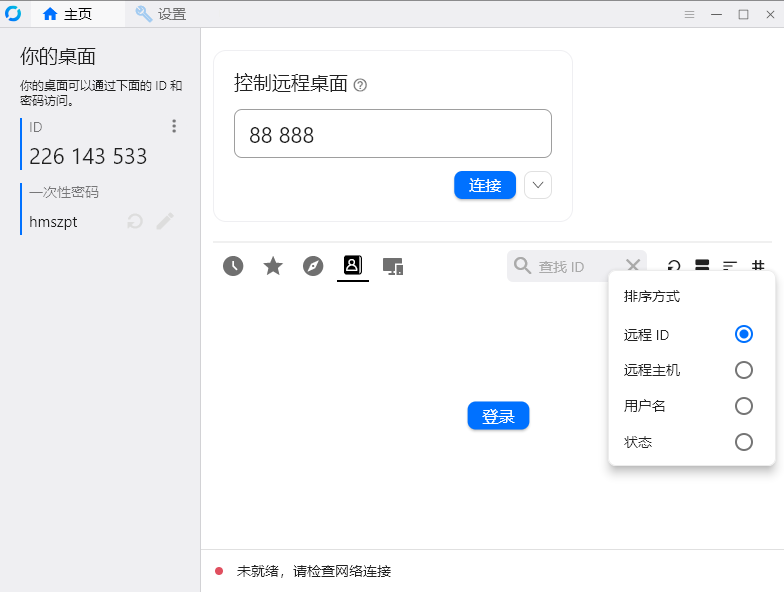The image size is (784, 592).
Task: Close the application window
Action: tap(770, 14)
